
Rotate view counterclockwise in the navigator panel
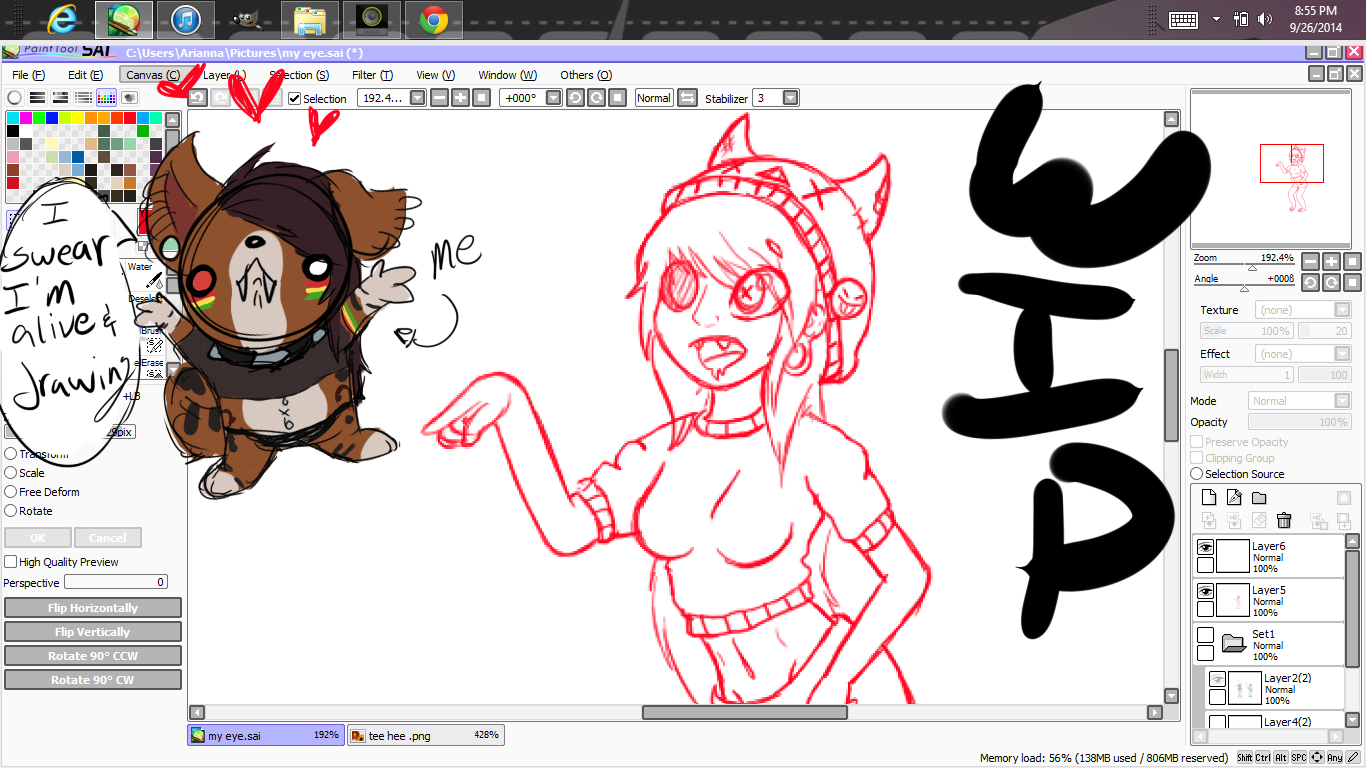coord(1310,283)
